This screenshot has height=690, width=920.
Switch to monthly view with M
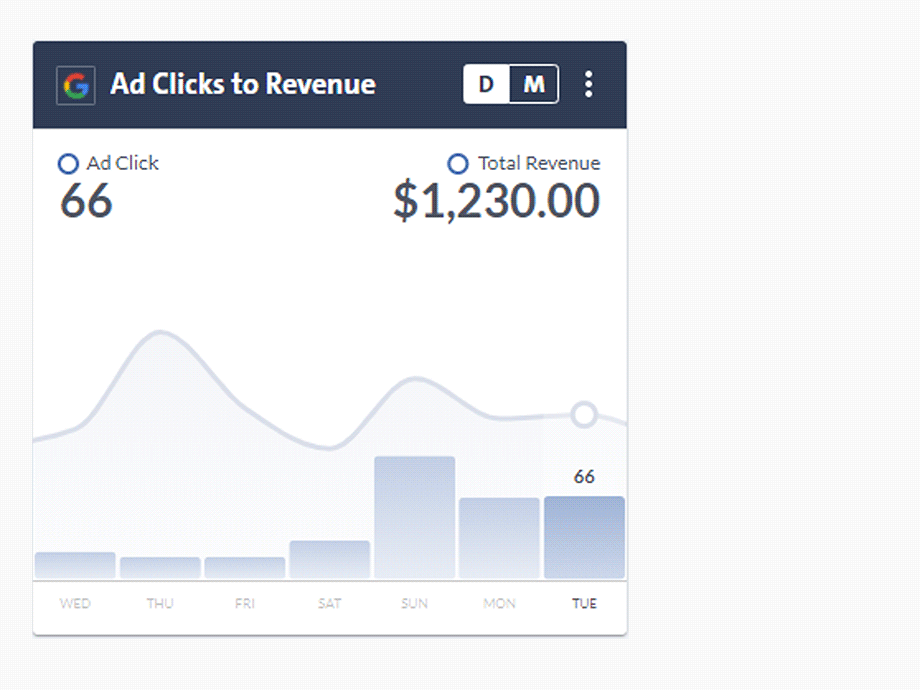[x=534, y=85]
